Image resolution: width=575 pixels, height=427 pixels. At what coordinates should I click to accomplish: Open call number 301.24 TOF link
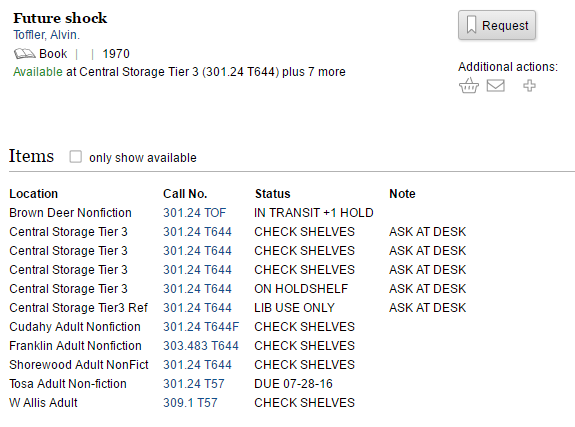point(194,213)
